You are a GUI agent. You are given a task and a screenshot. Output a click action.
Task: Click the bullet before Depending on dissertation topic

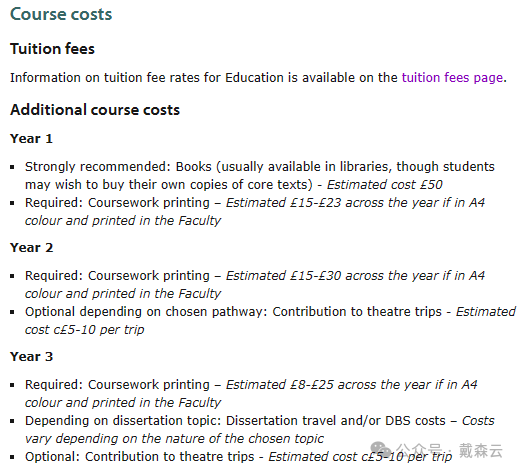[x=12, y=421]
